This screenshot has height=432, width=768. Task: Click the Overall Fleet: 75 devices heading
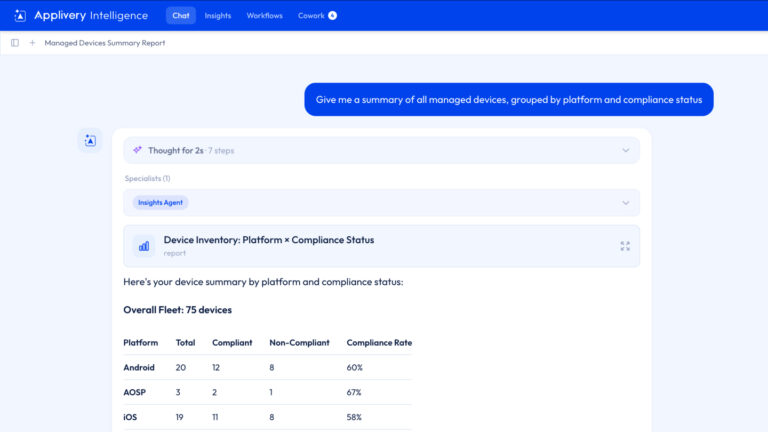pyautogui.click(x=177, y=310)
